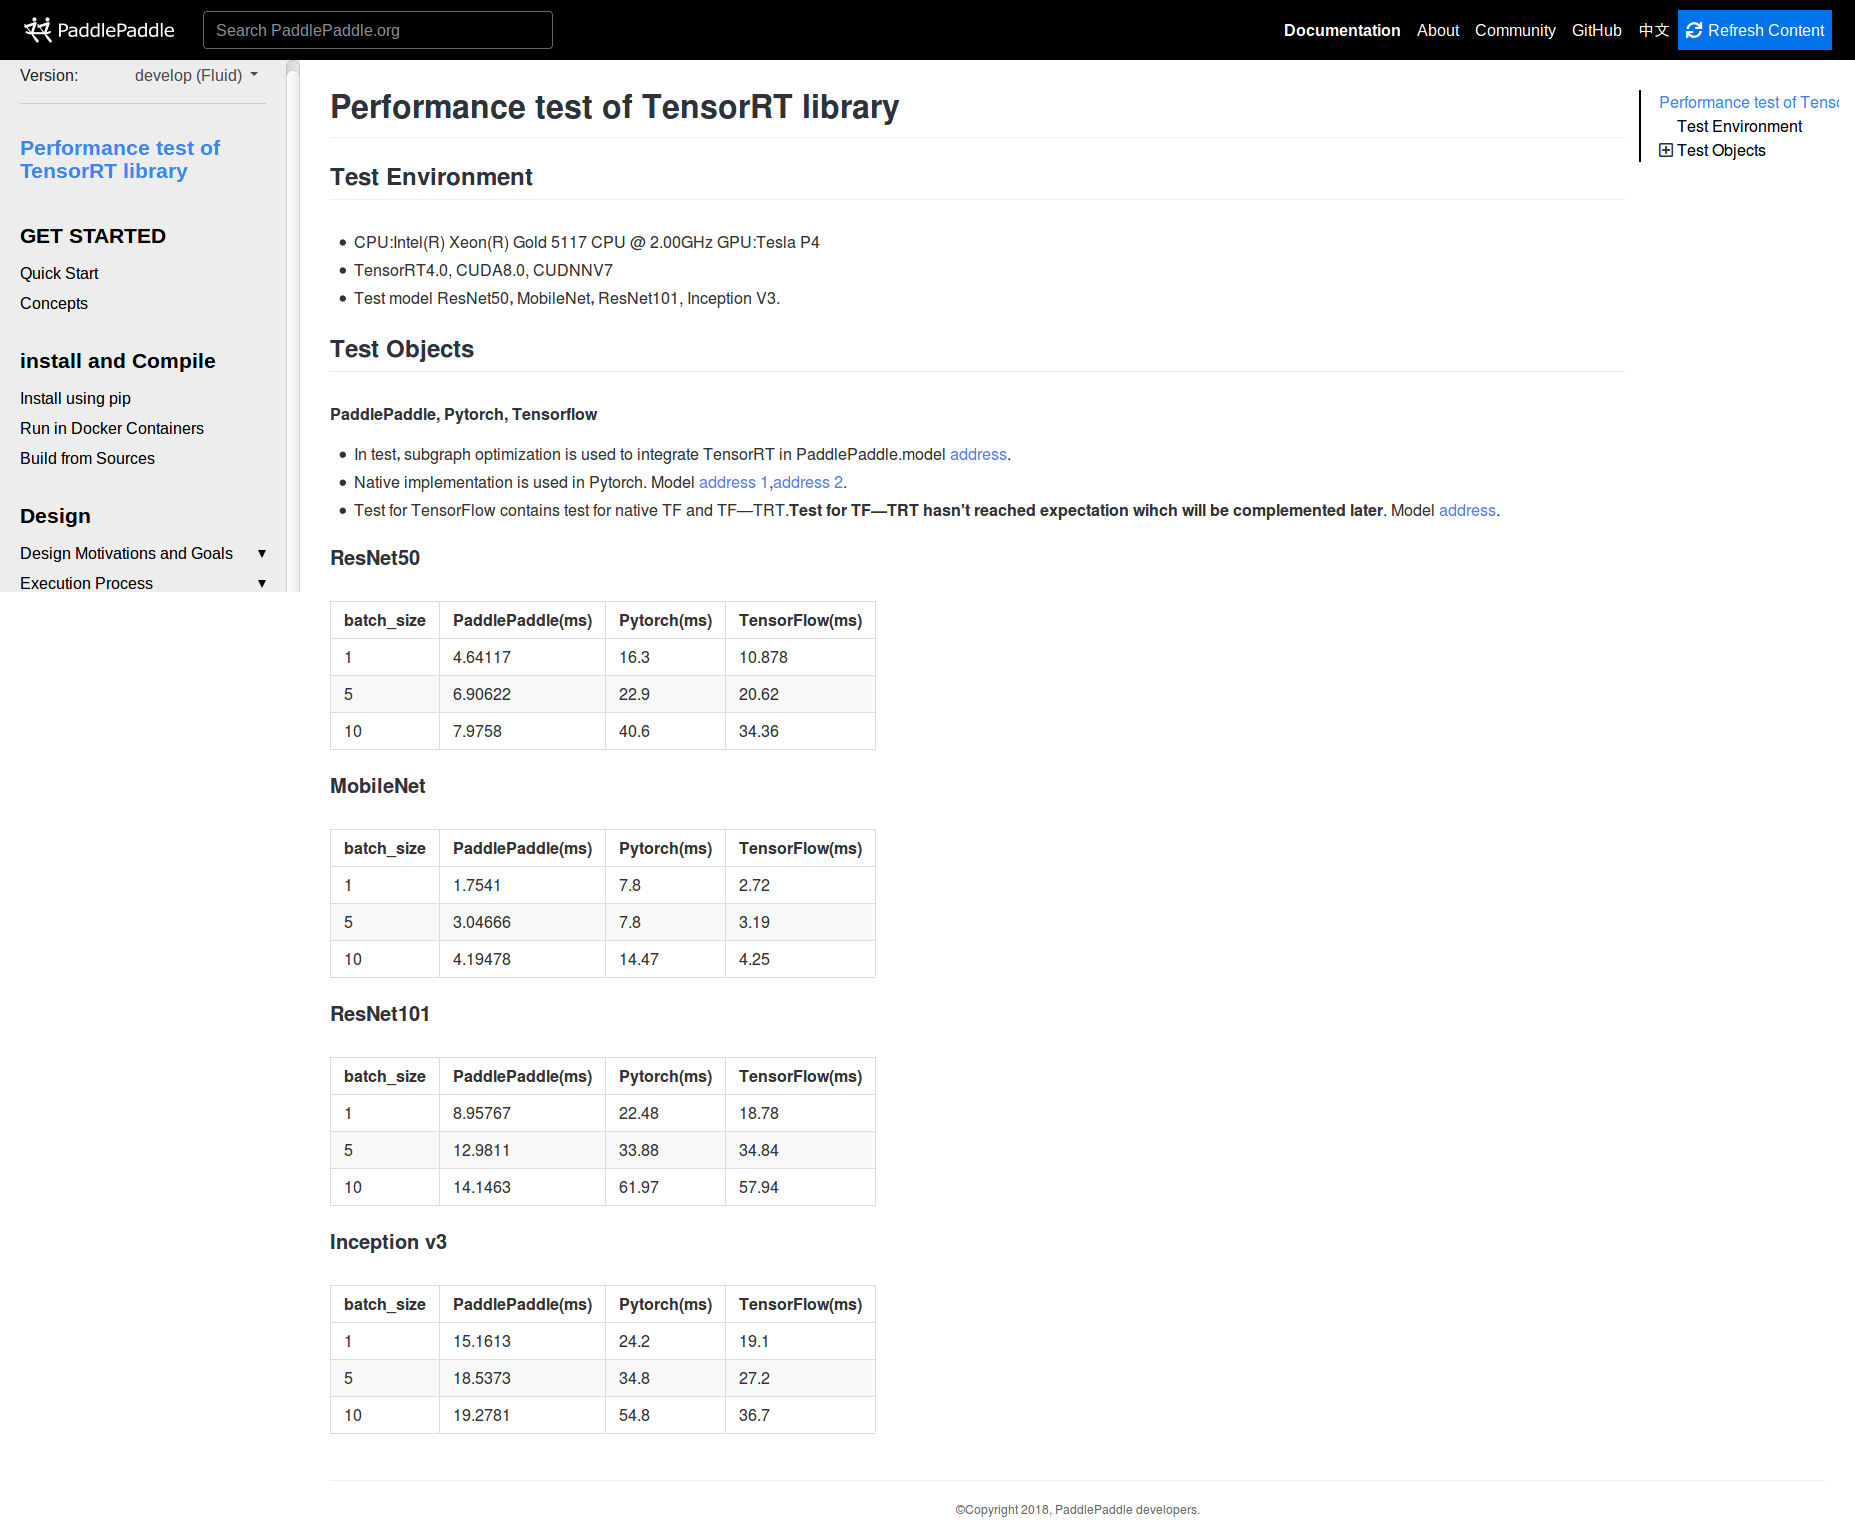Click the TensorRT4.0, CUDA8.0, CUDNNV7 bullet
This screenshot has width=1855, height=1539.
pyautogui.click(x=483, y=270)
